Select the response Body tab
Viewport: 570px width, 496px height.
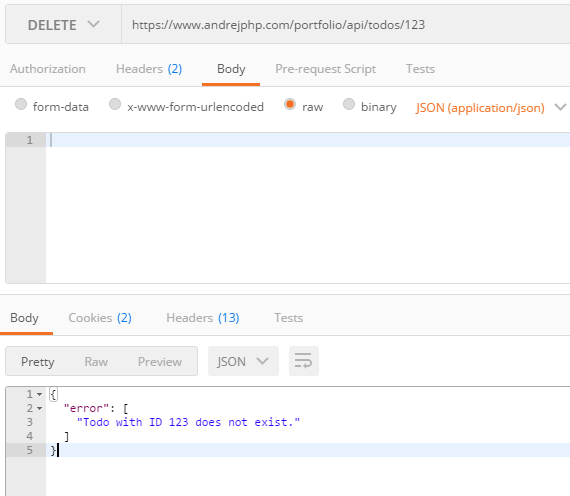coord(24,318)
